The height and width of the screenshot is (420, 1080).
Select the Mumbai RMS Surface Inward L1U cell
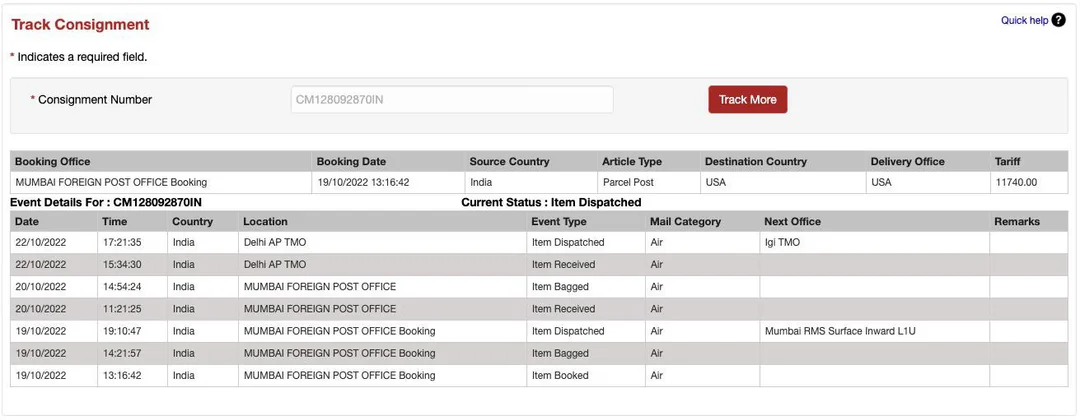839,331
